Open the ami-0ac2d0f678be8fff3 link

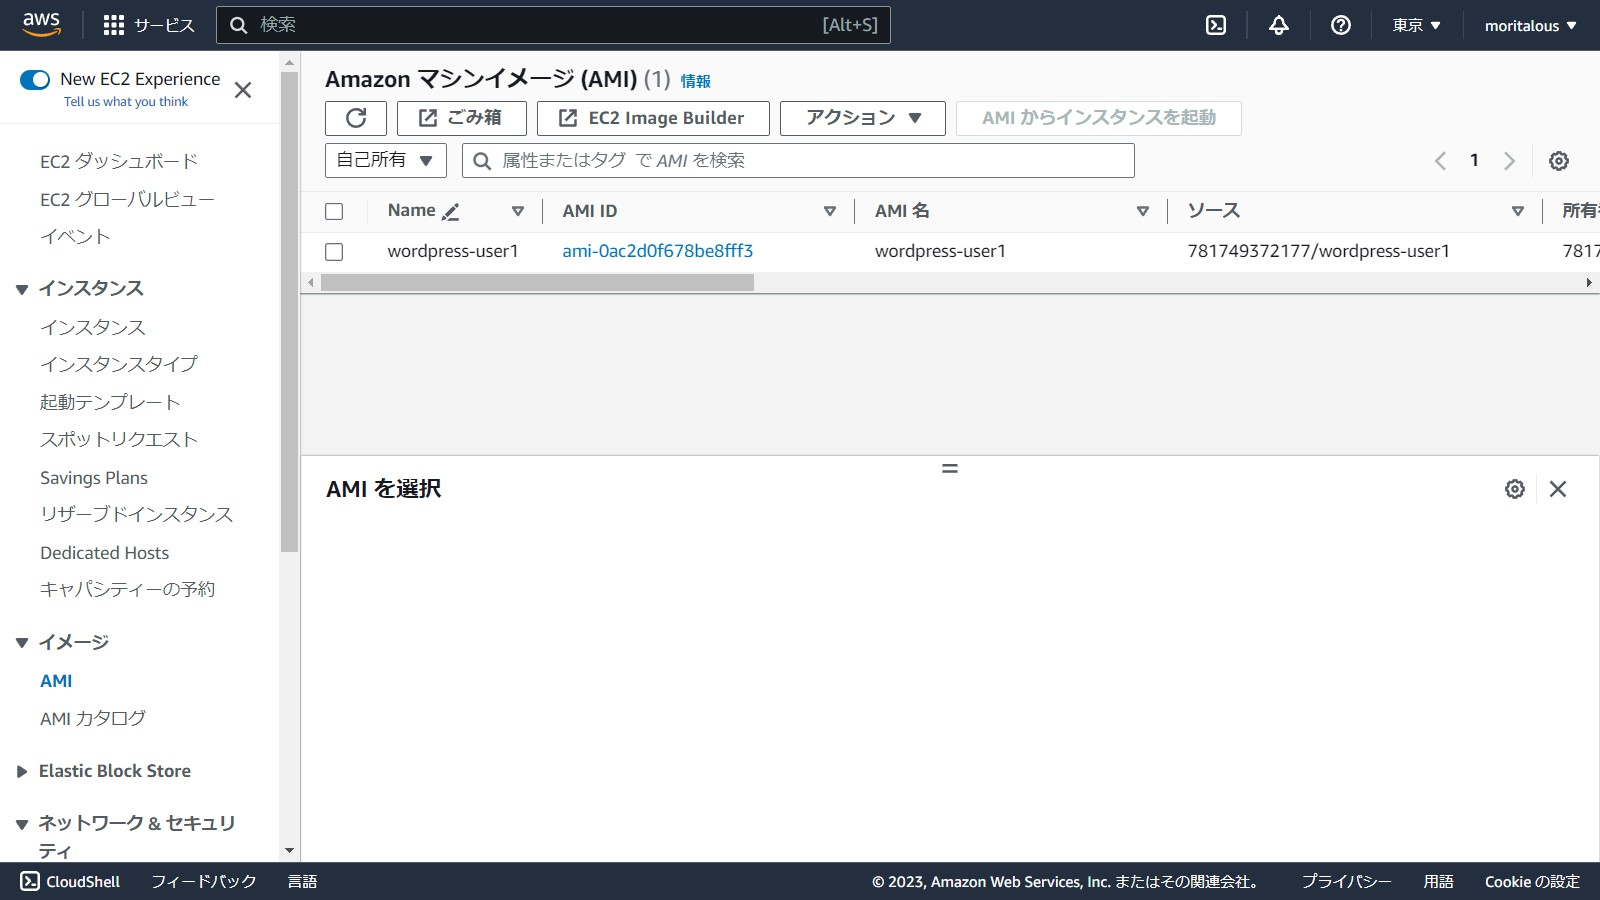tap(657, 251)
